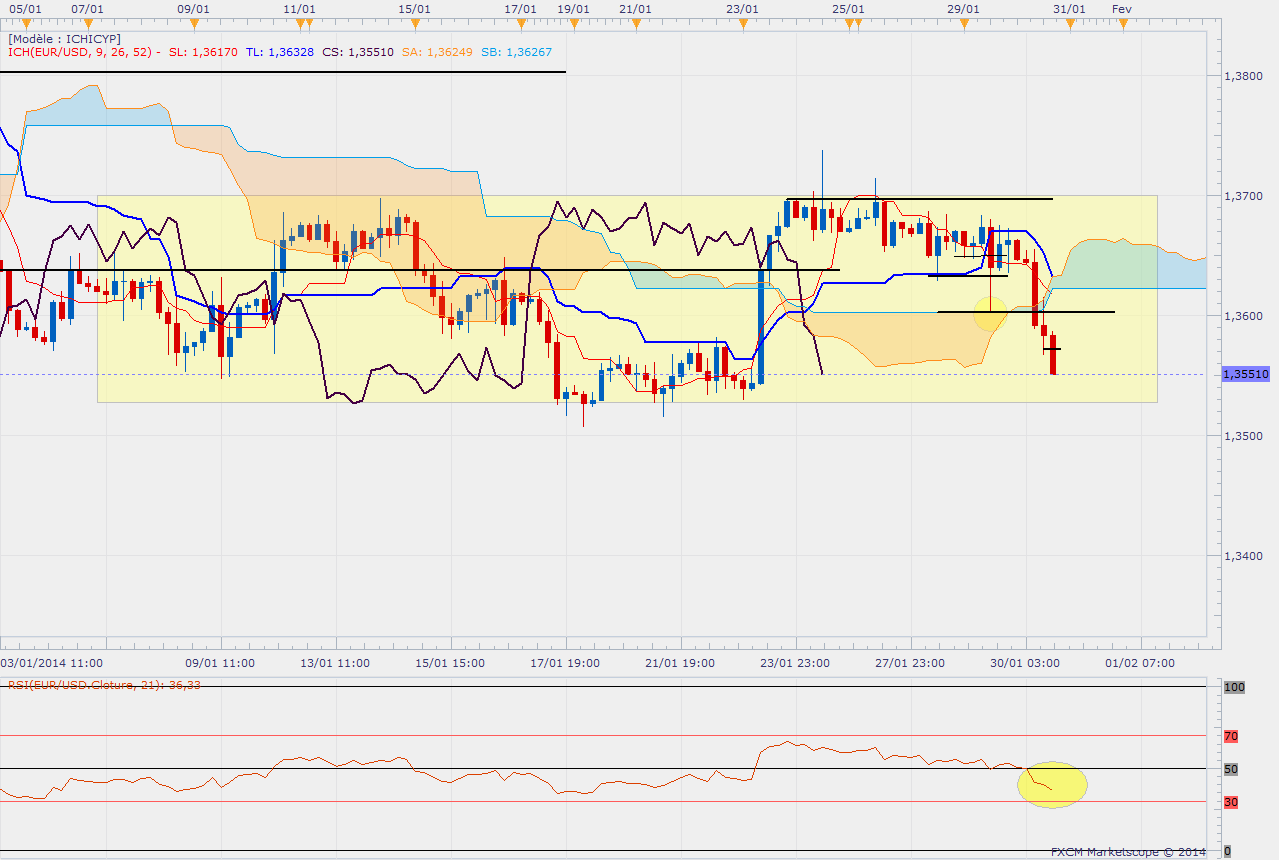
Task: Select the RSI(EUR/USD,Cloture, 21) indicator label
Action: (103, 685)
